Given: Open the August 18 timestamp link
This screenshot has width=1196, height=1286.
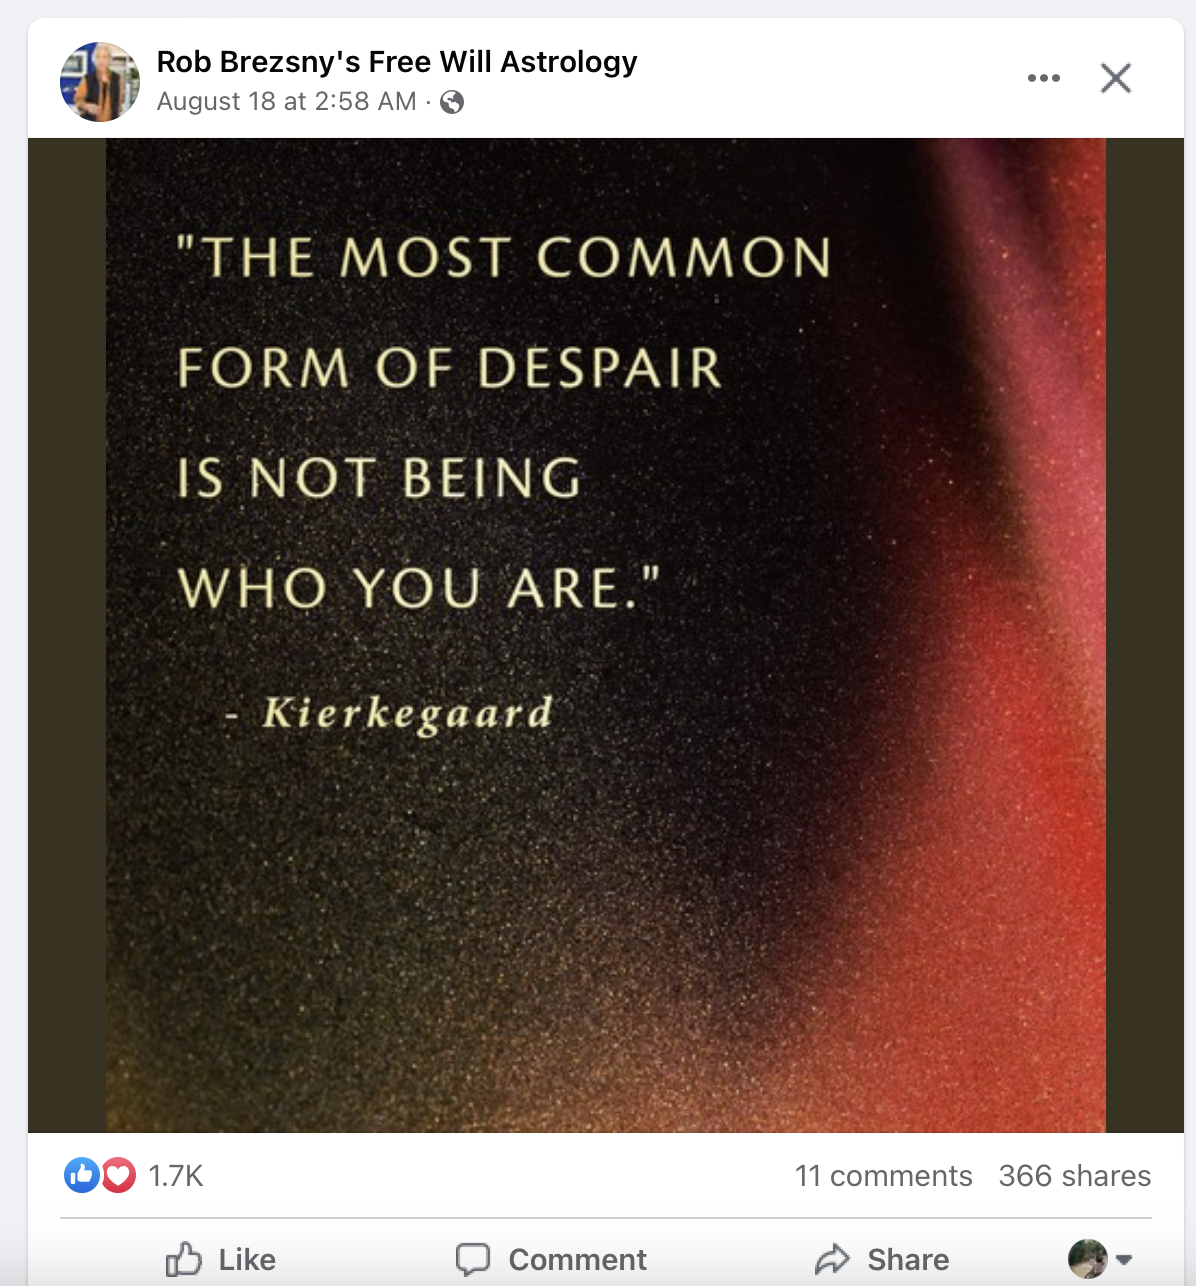Looking at the screenshot, I should (286, 102).
